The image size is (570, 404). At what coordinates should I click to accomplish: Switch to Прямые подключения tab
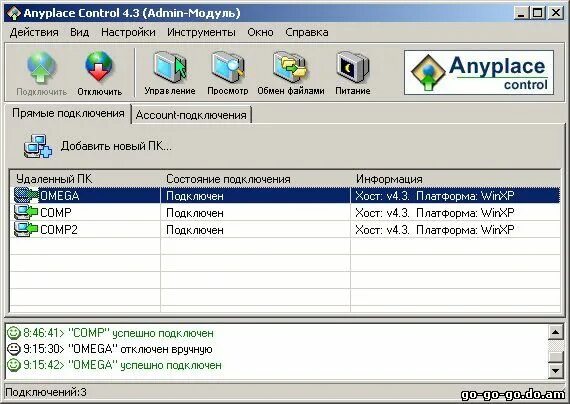click(68, 113)
